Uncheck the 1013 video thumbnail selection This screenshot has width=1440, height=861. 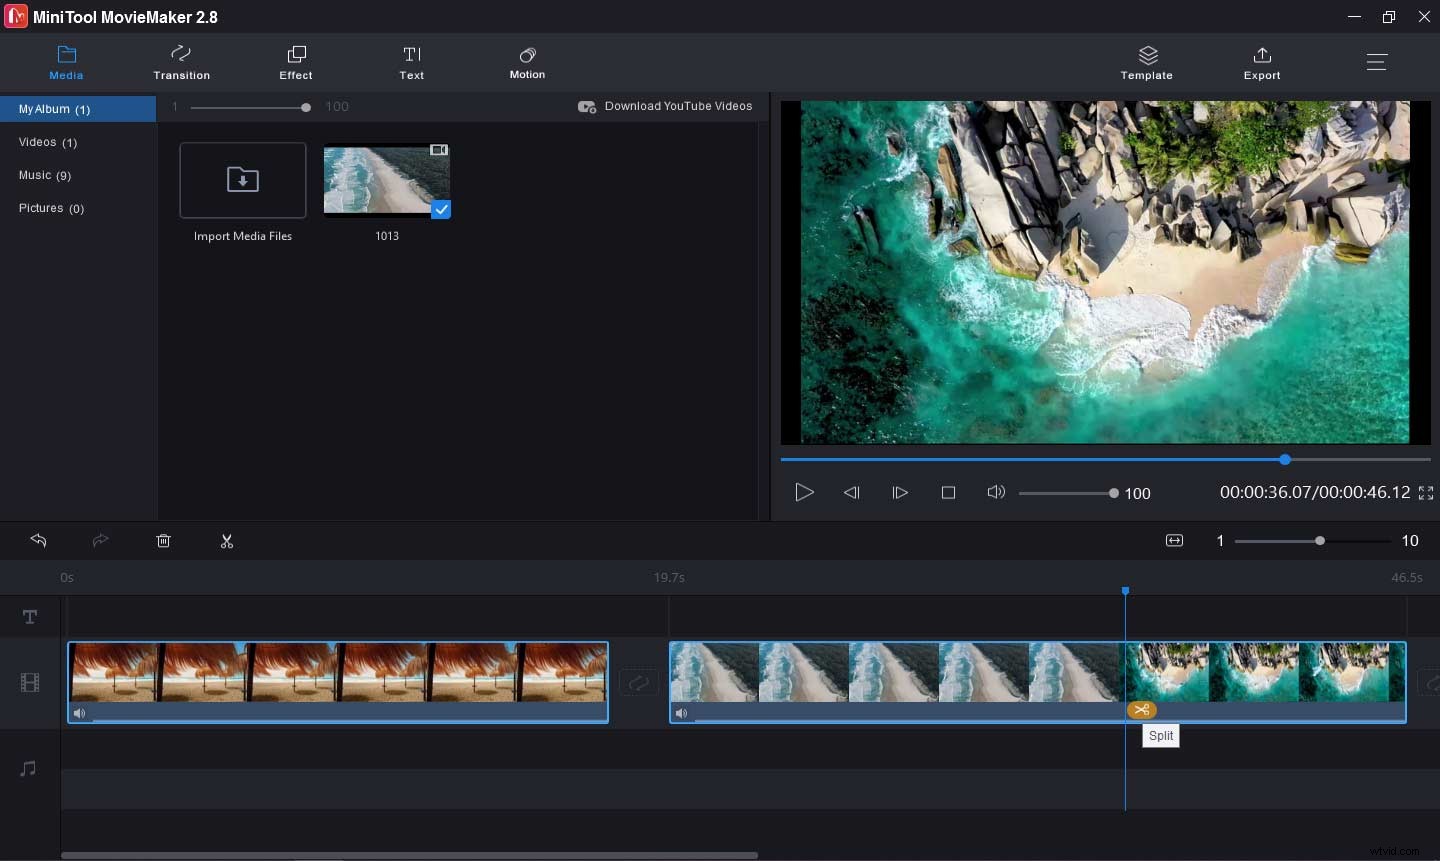(441, 210)
